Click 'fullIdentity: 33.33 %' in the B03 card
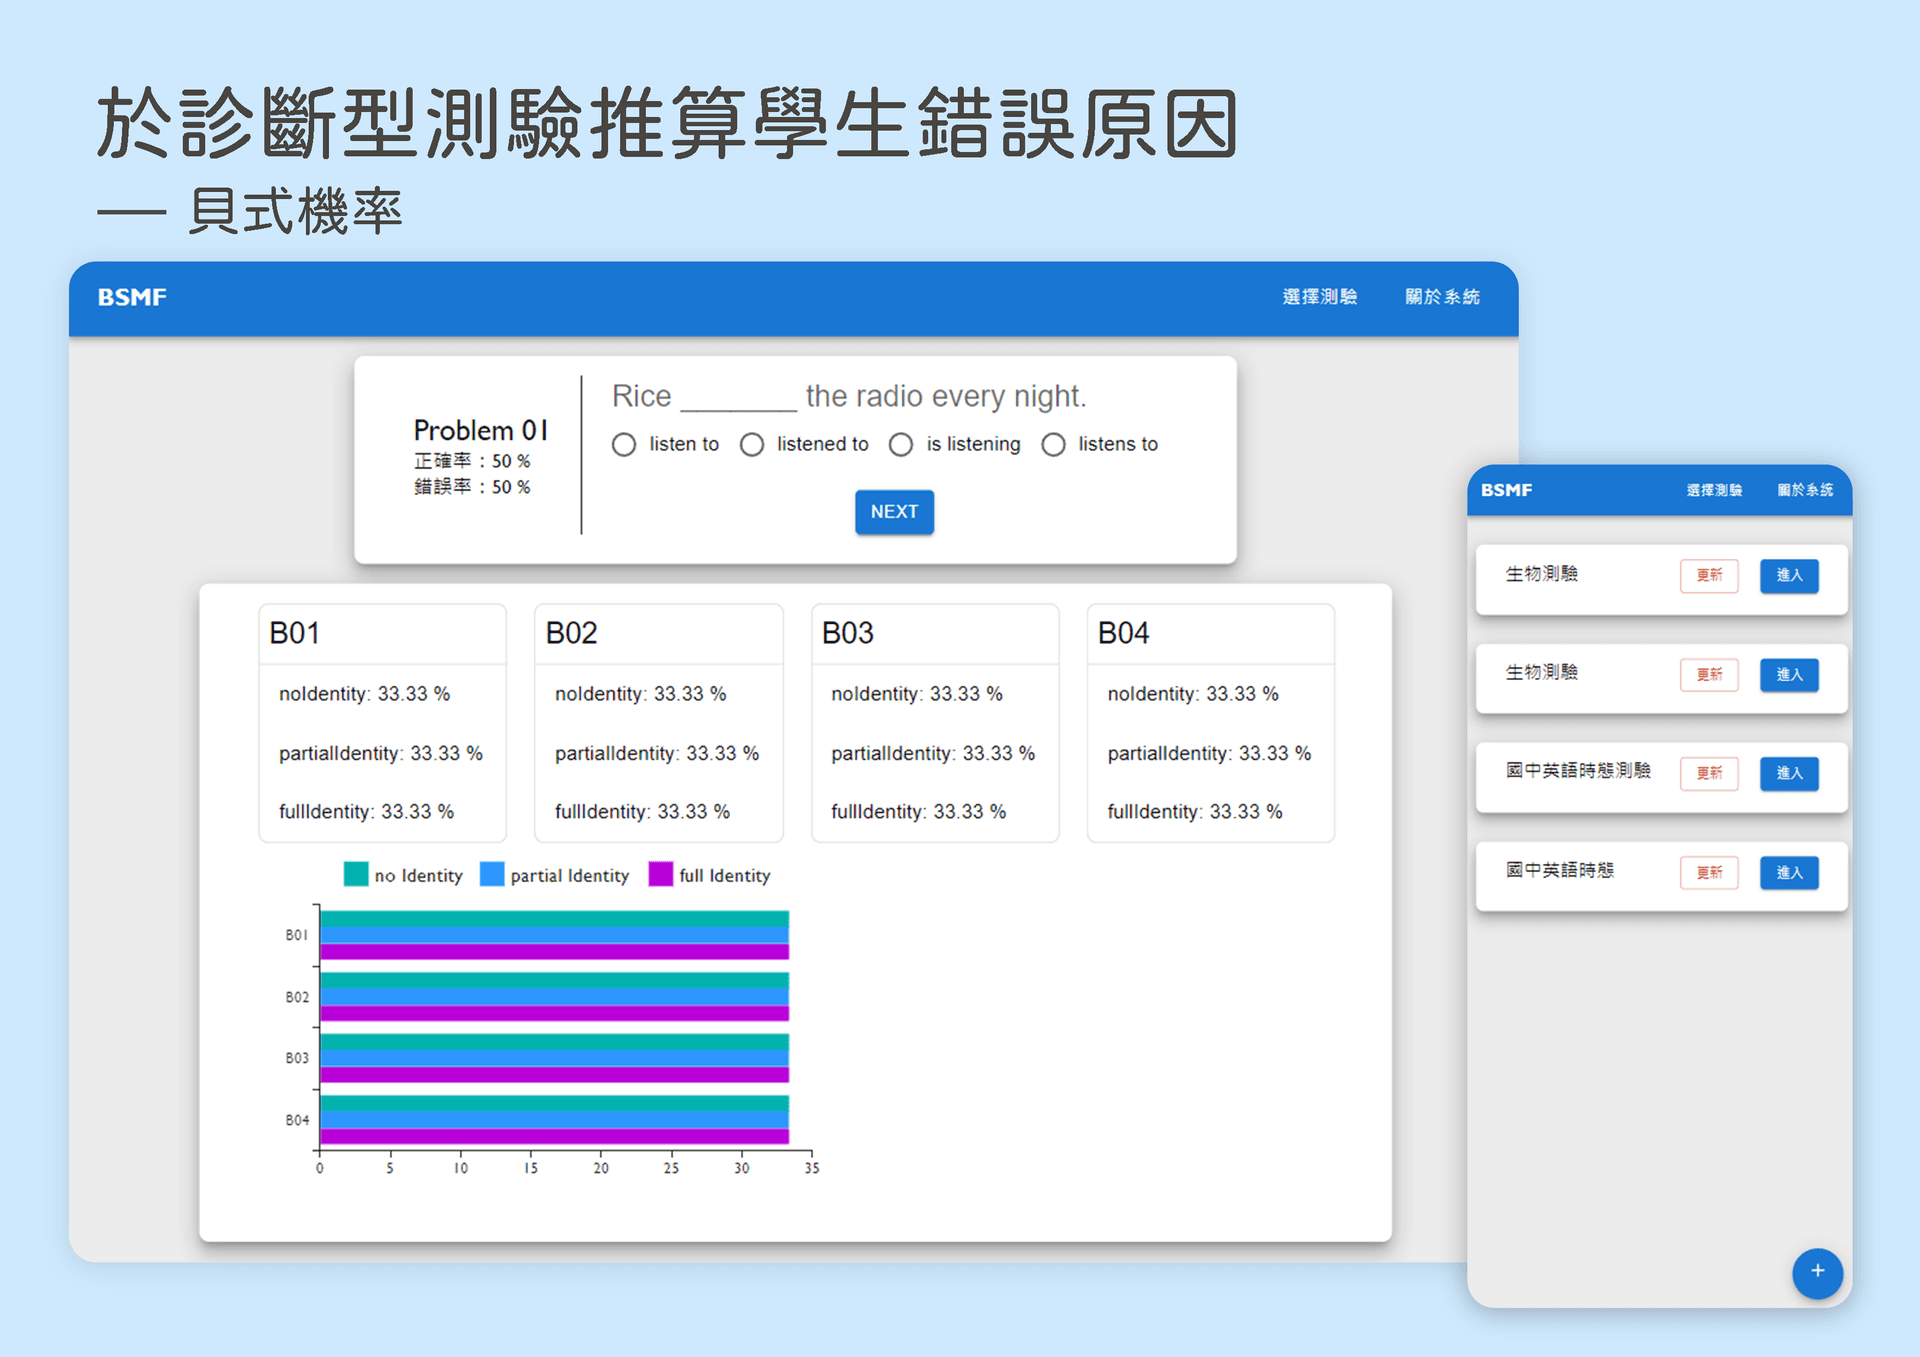The width and height of the screenshot is (1920, 1357). (918, 812)
